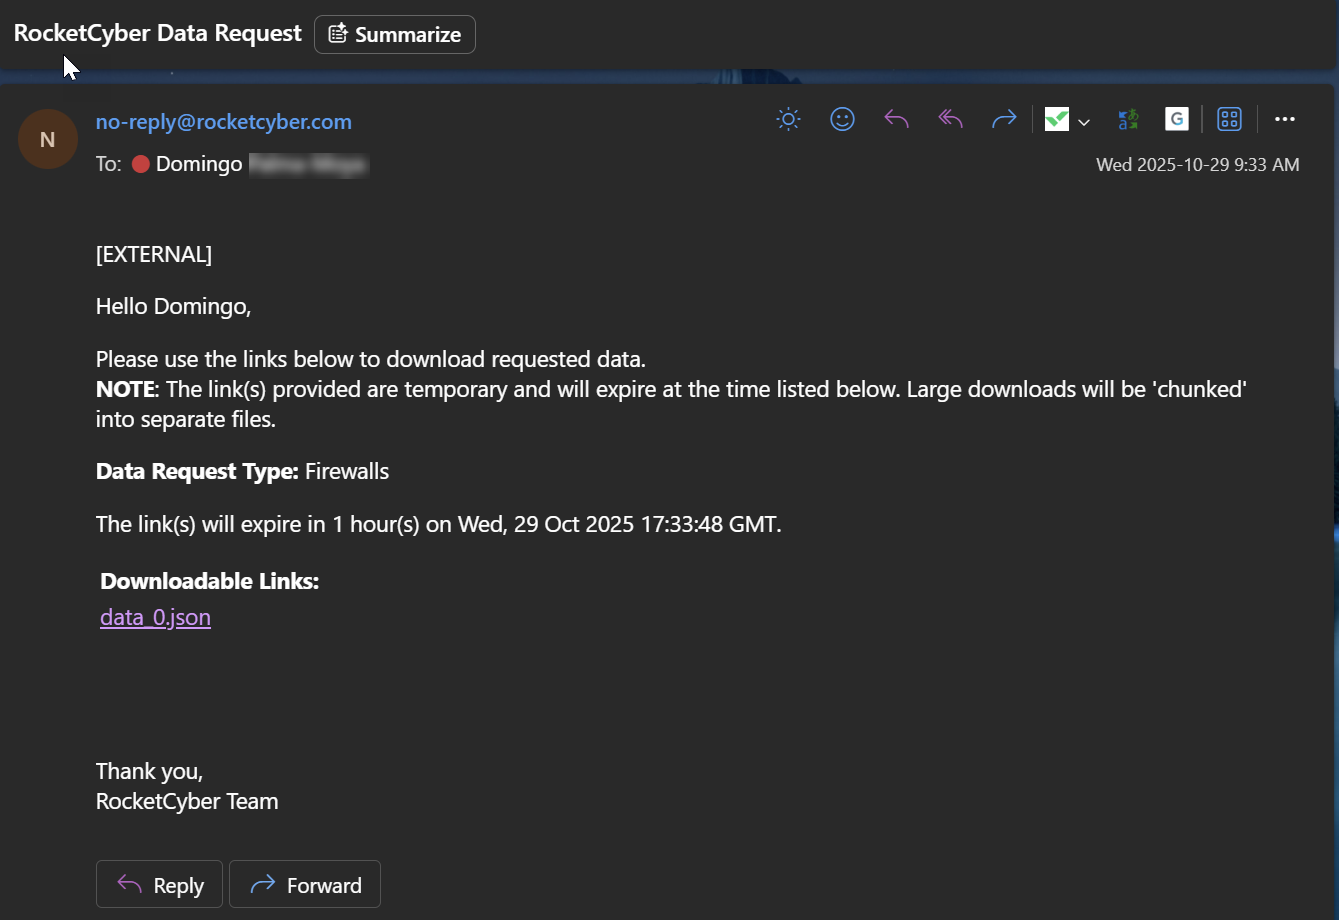Screen dimensions: 1339x920
Task: Click the Reply arrow icon in toolbar
Action: 896,120
